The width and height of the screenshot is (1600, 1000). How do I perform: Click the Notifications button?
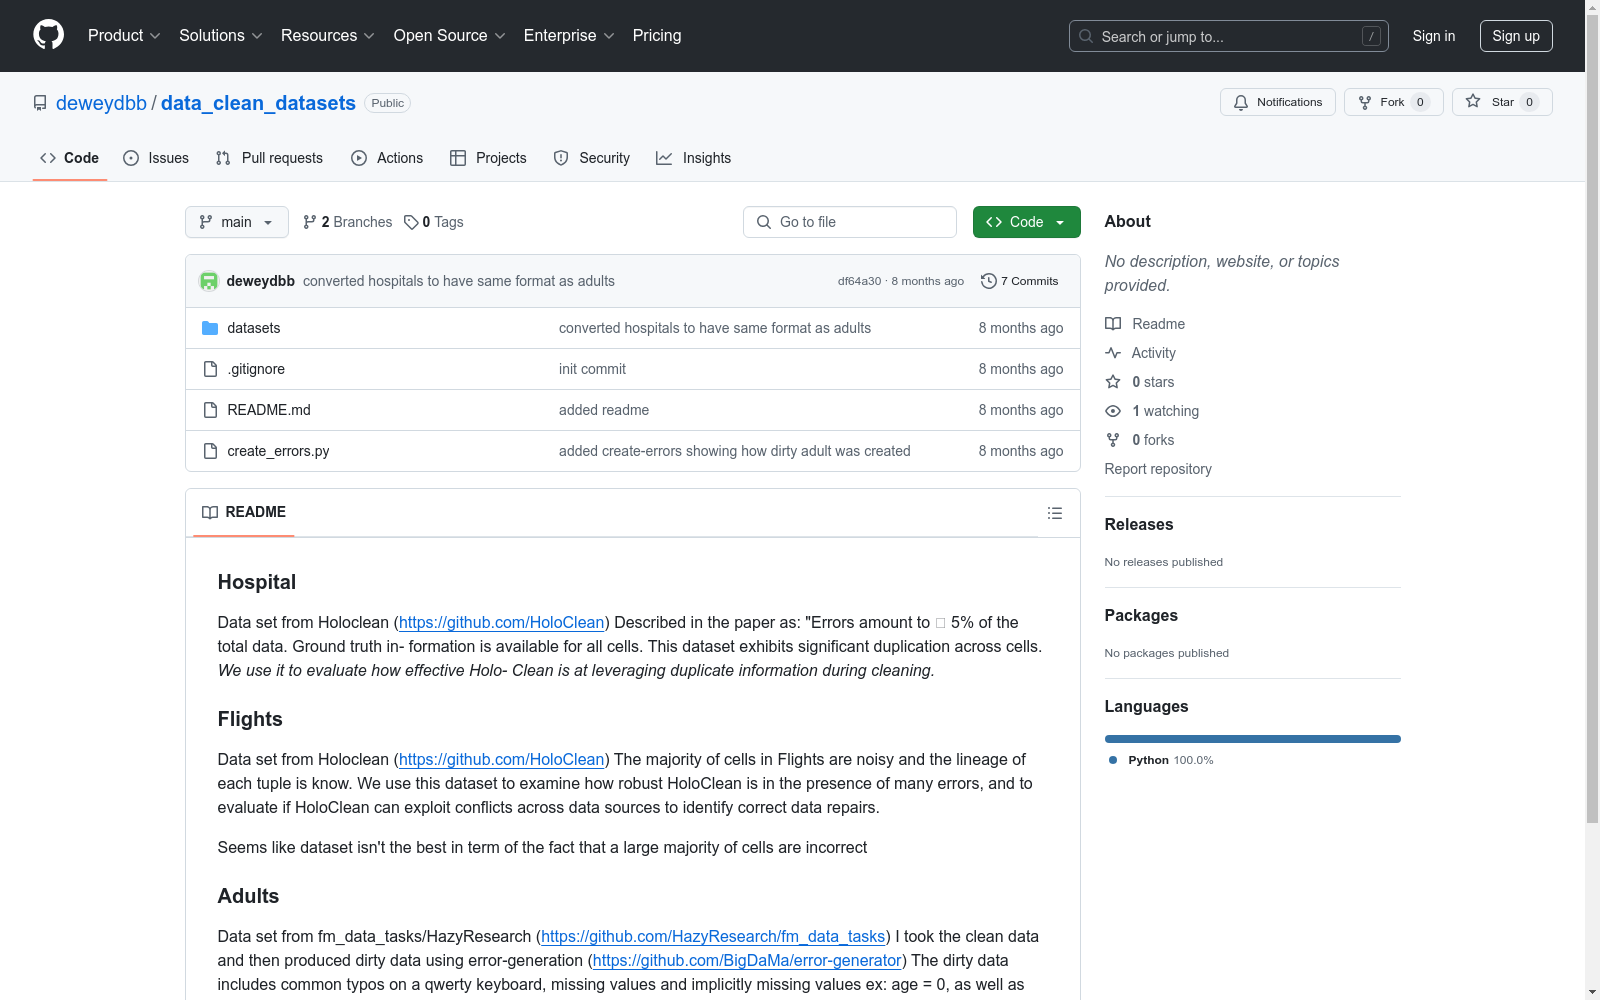point(1278,102)
